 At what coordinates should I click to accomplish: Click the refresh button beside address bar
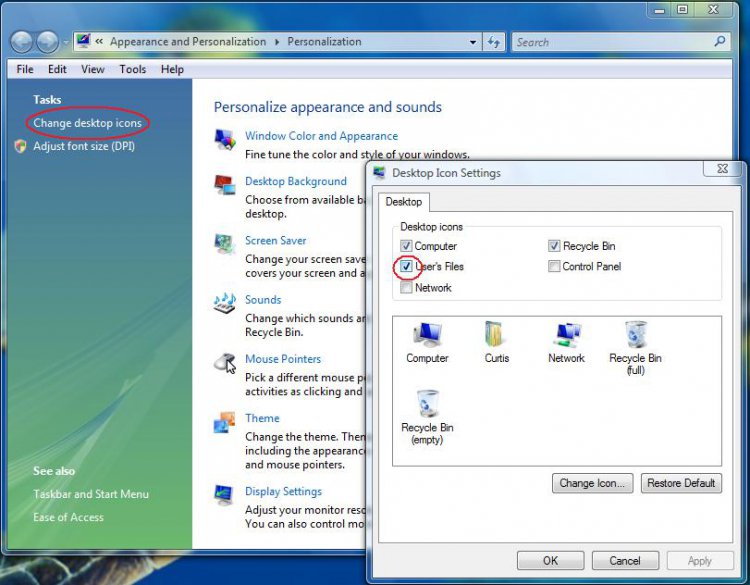point(494,42)
